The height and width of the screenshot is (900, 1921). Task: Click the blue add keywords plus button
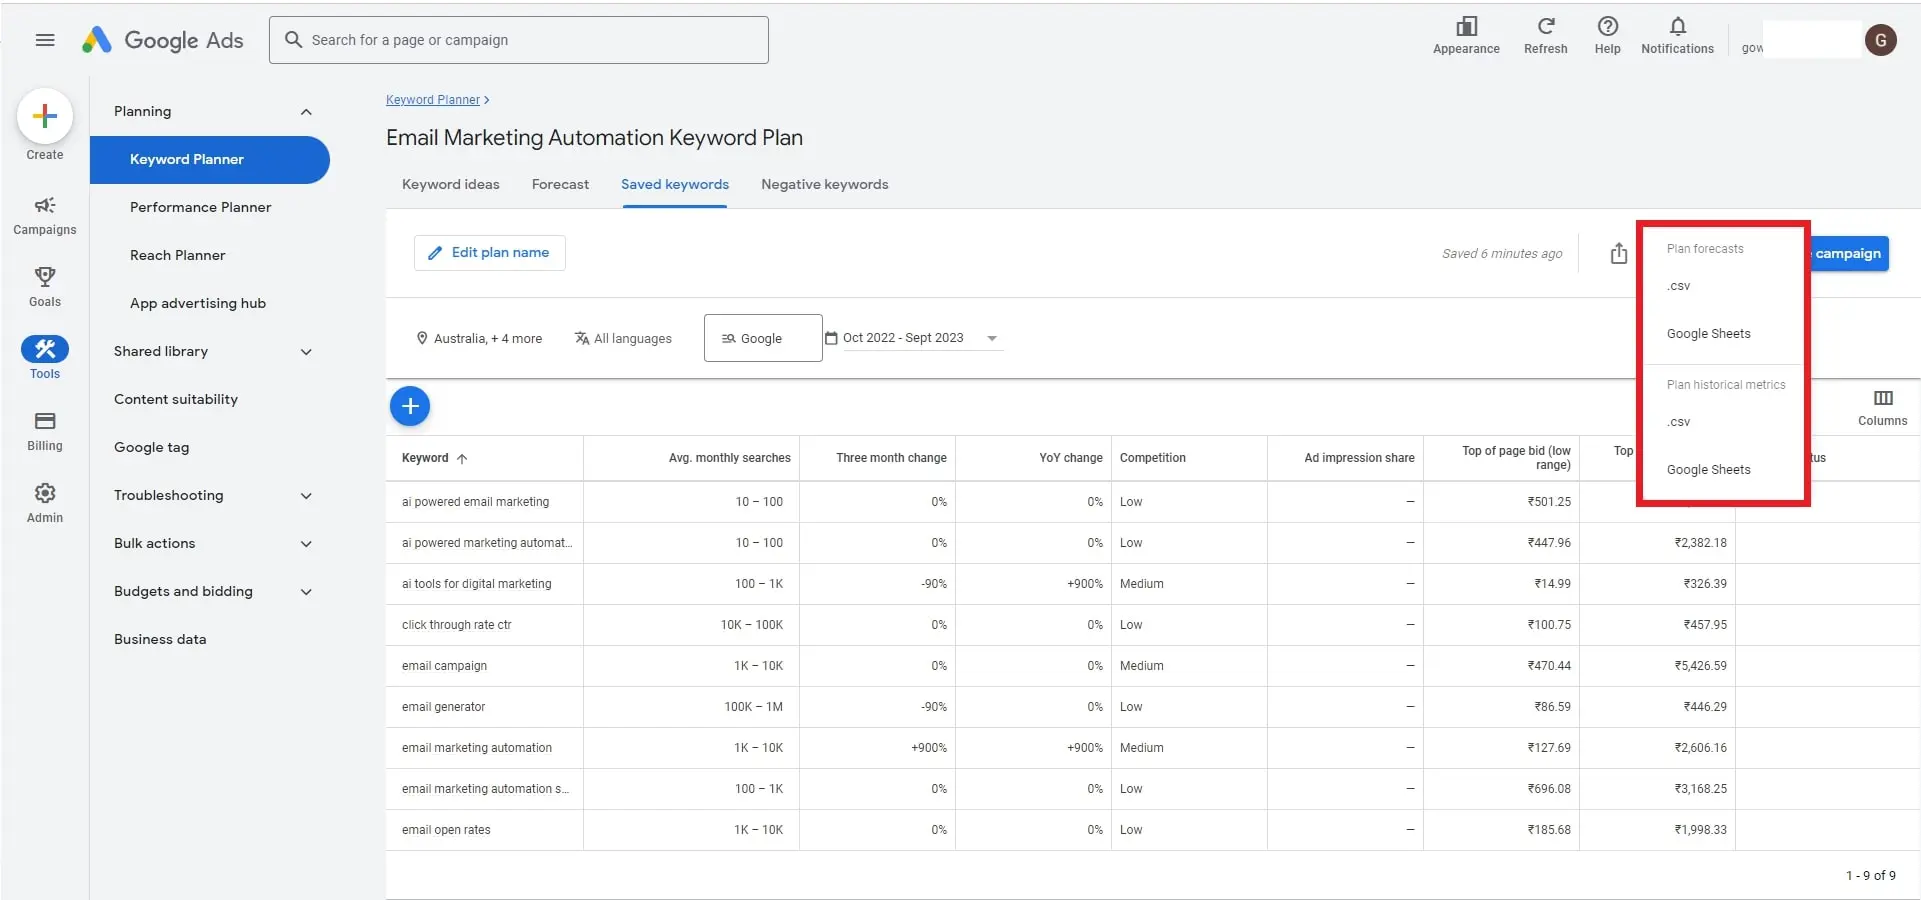[x=410, y=406]
